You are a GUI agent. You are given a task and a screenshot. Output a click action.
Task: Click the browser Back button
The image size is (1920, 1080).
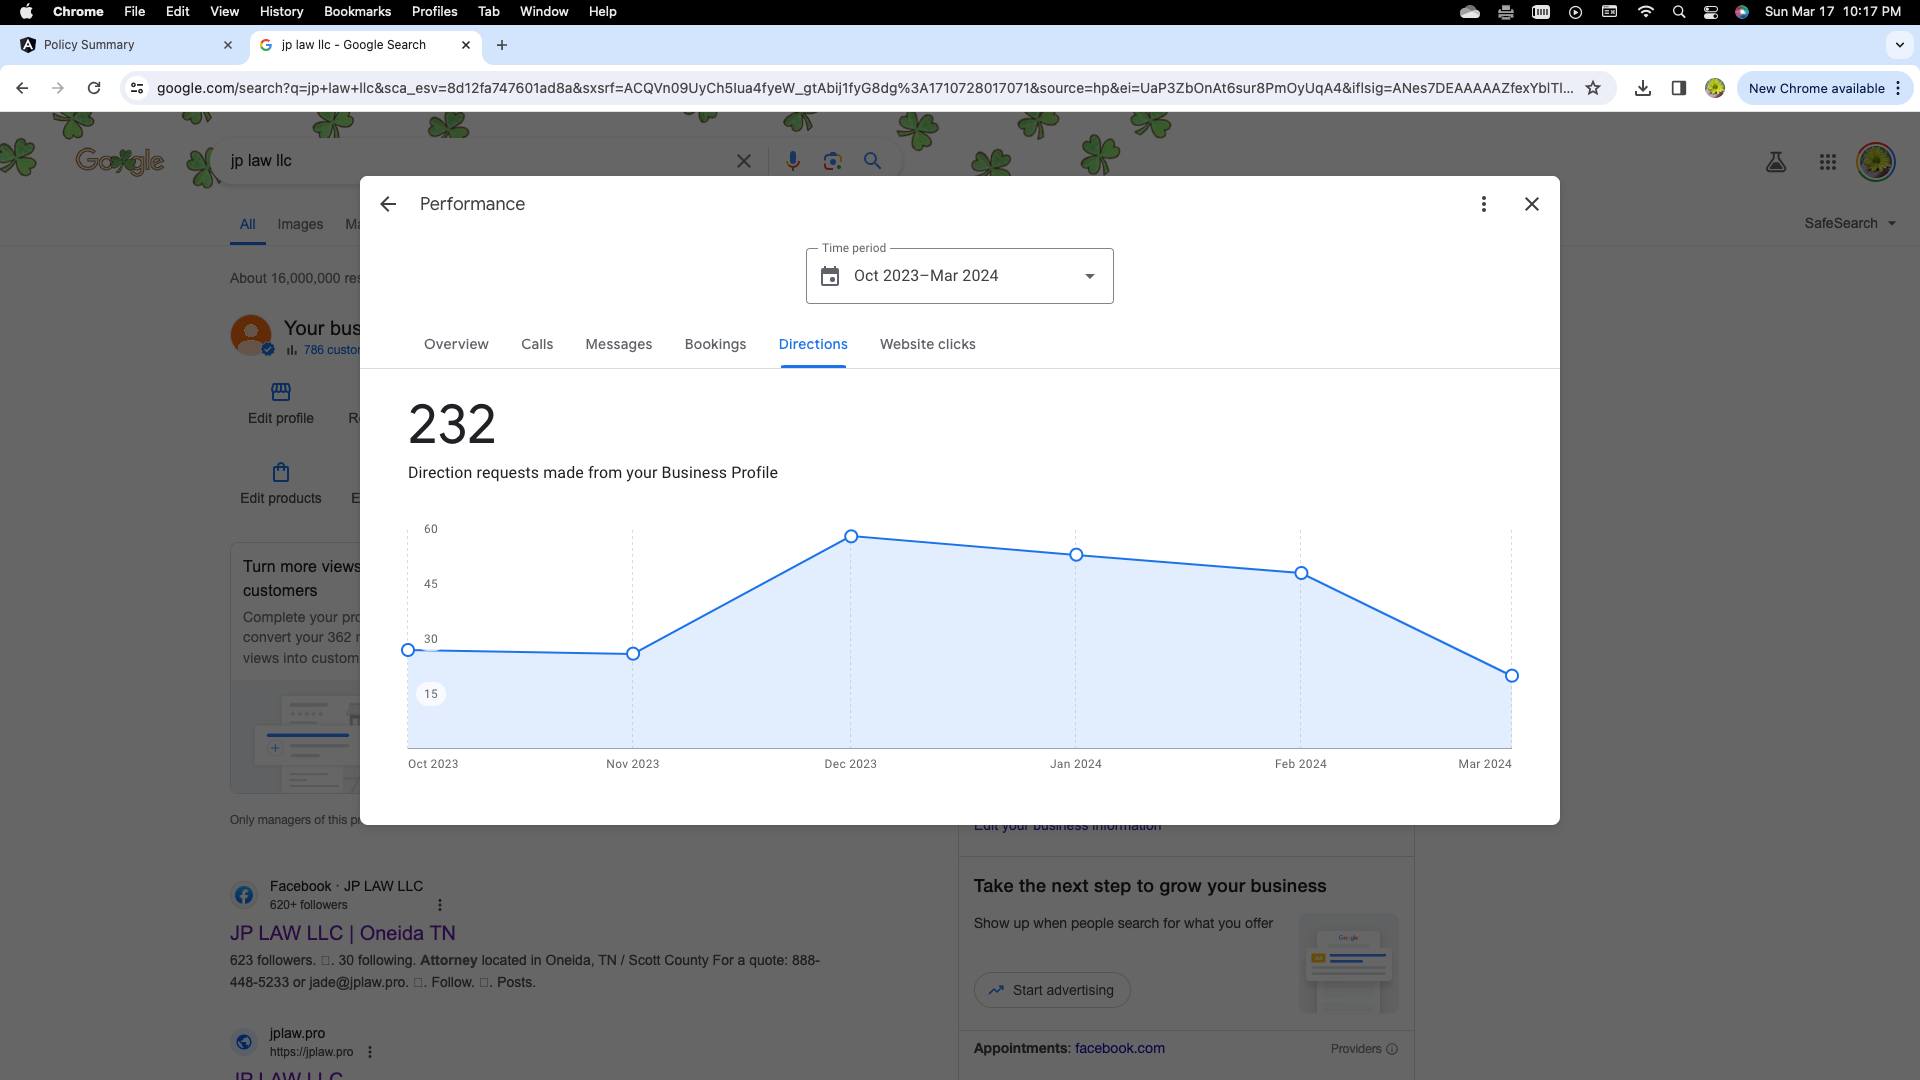pyautogui.click(x=22, y=88)
